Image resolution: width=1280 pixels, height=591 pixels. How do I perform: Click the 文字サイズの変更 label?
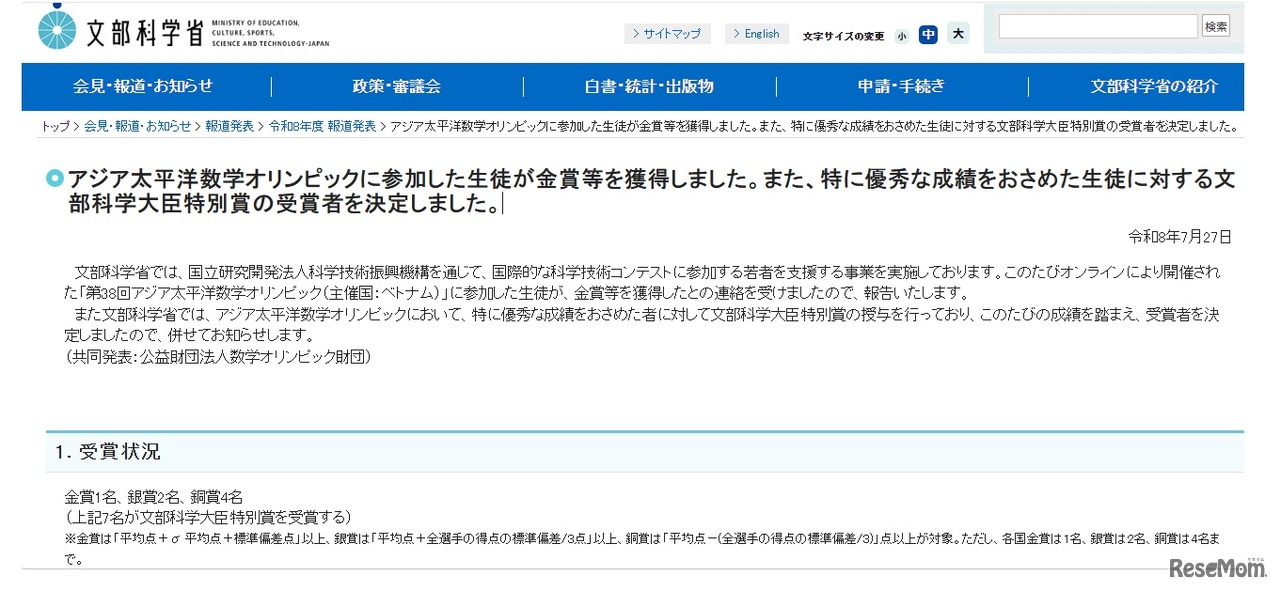click(x=843, y=36)
